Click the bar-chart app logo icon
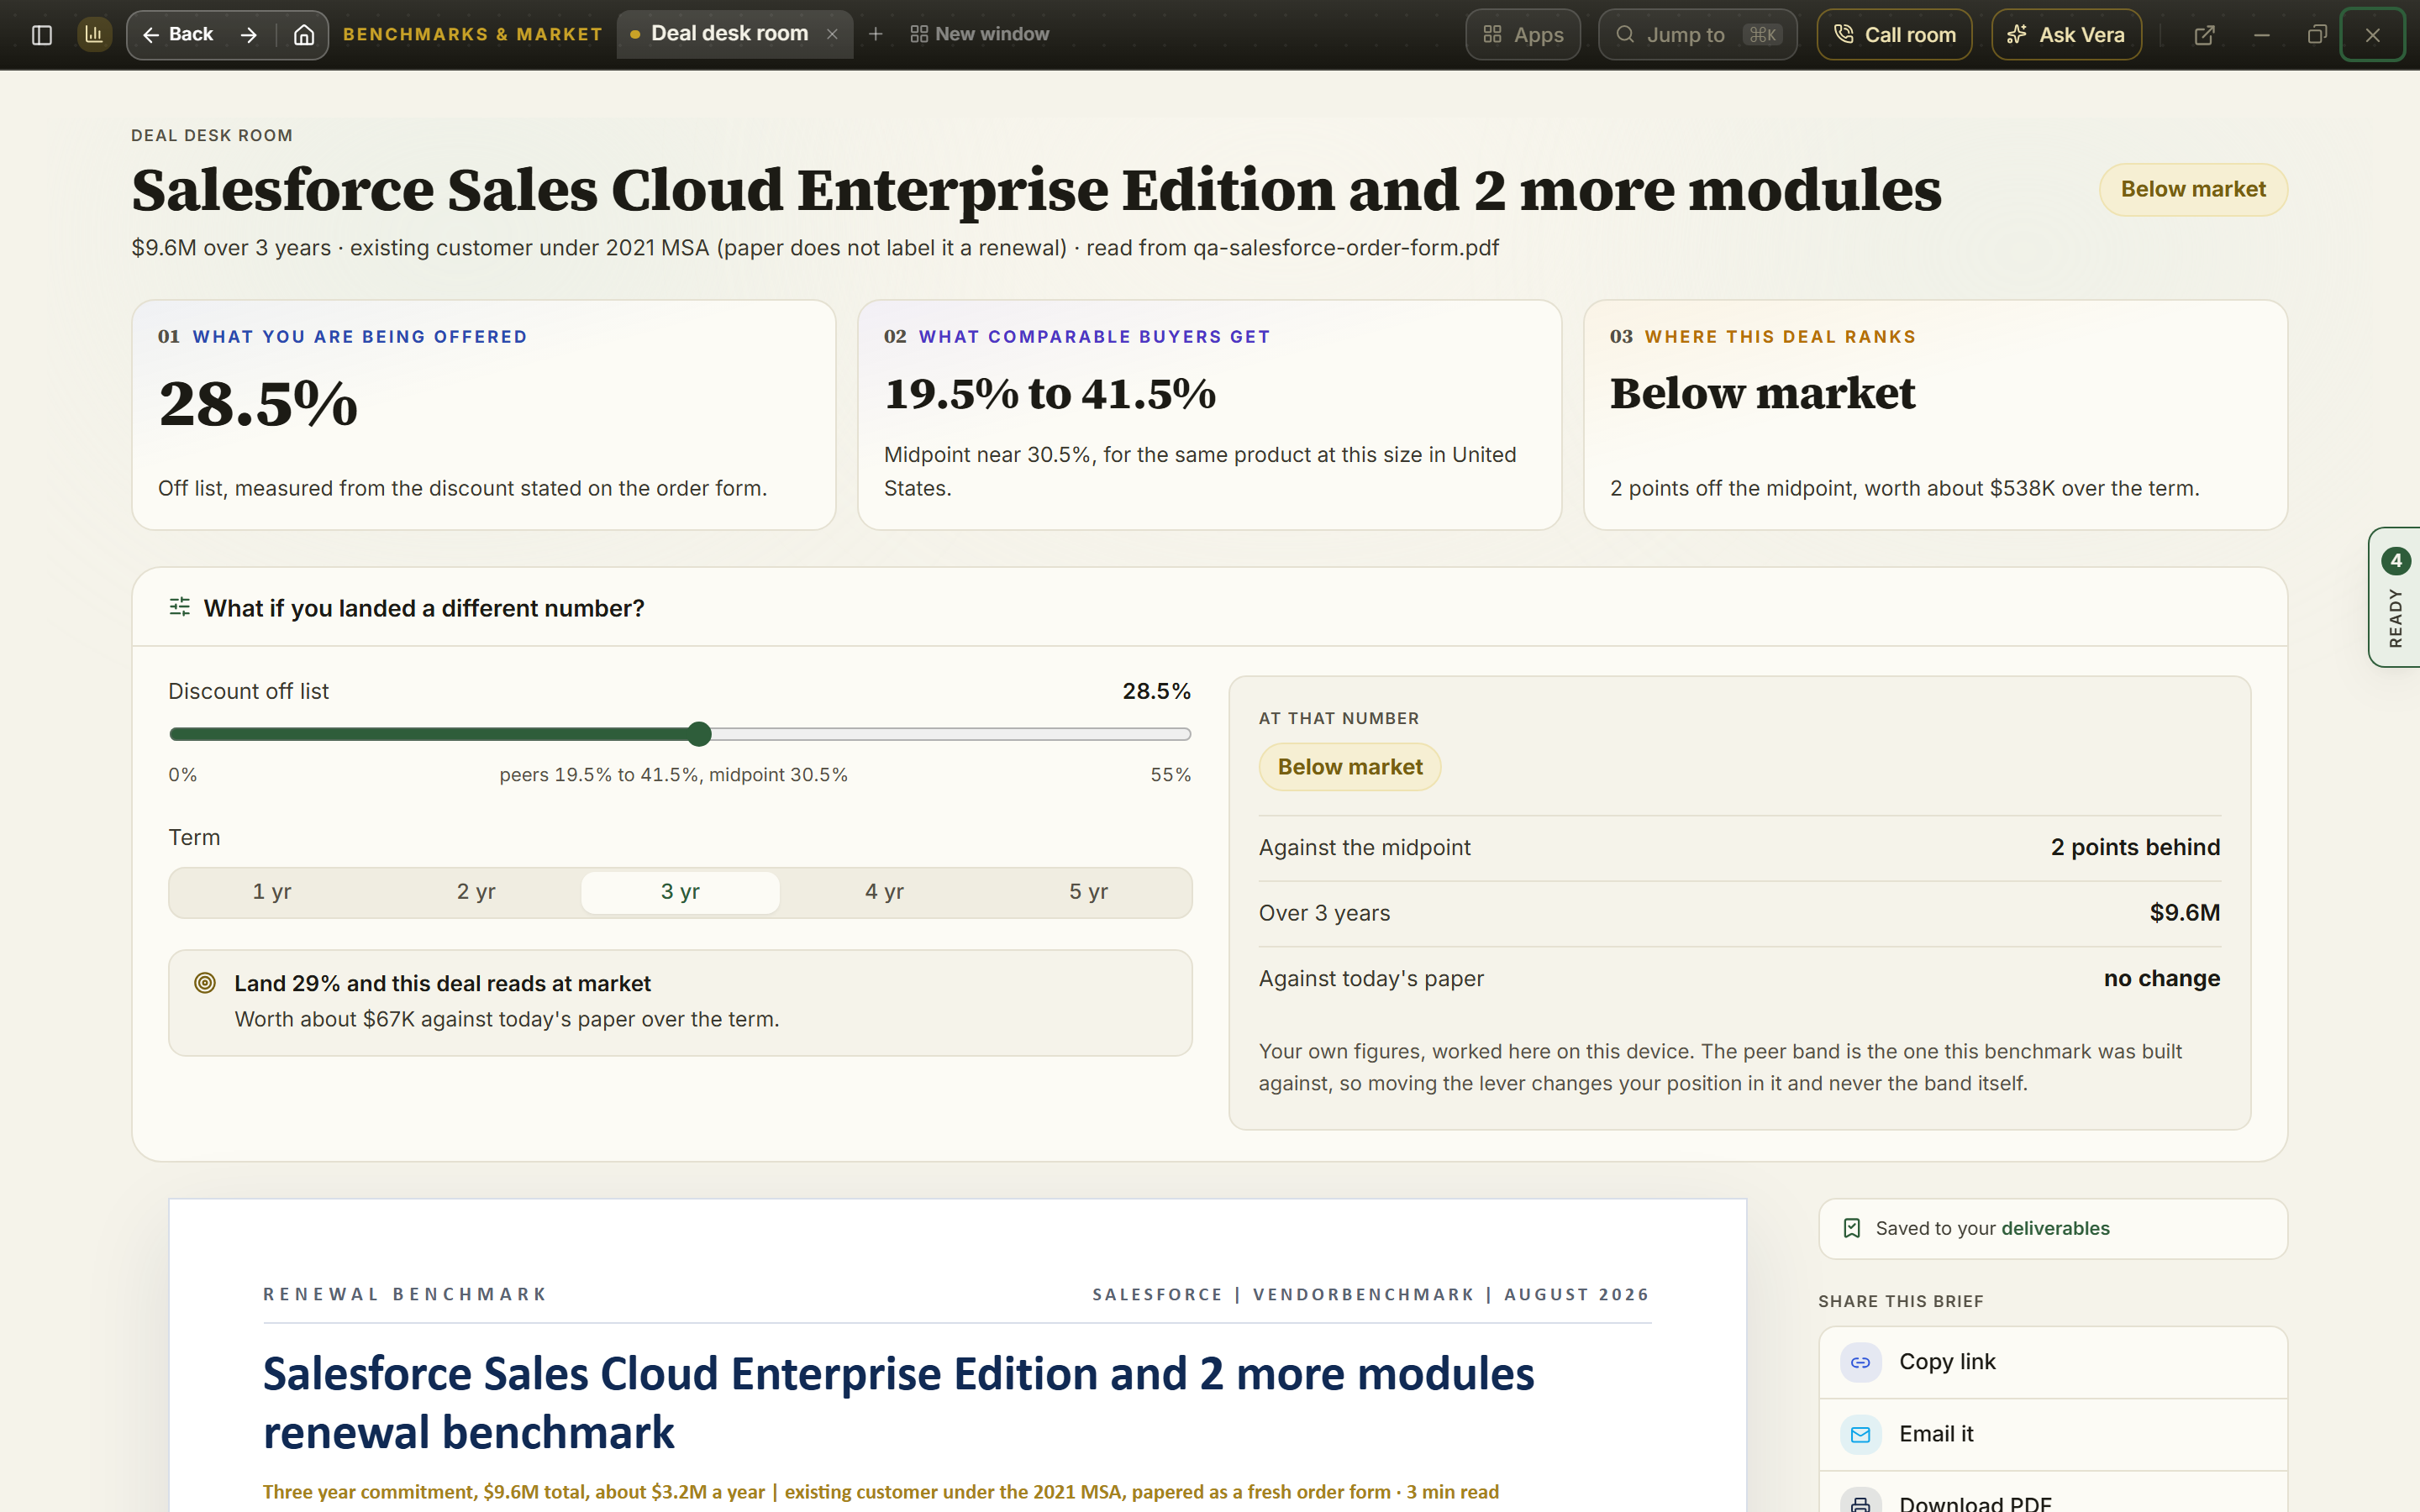 point(94,35)
